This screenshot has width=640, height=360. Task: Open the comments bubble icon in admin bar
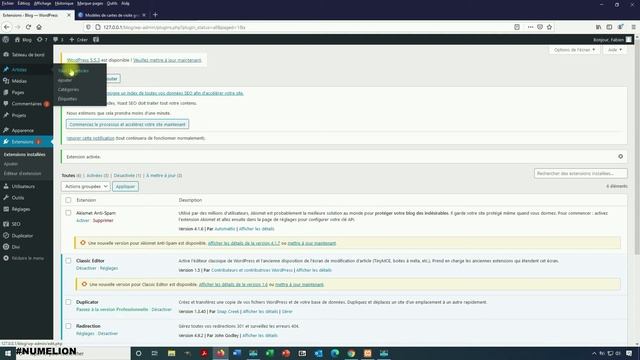click(58, 40)
